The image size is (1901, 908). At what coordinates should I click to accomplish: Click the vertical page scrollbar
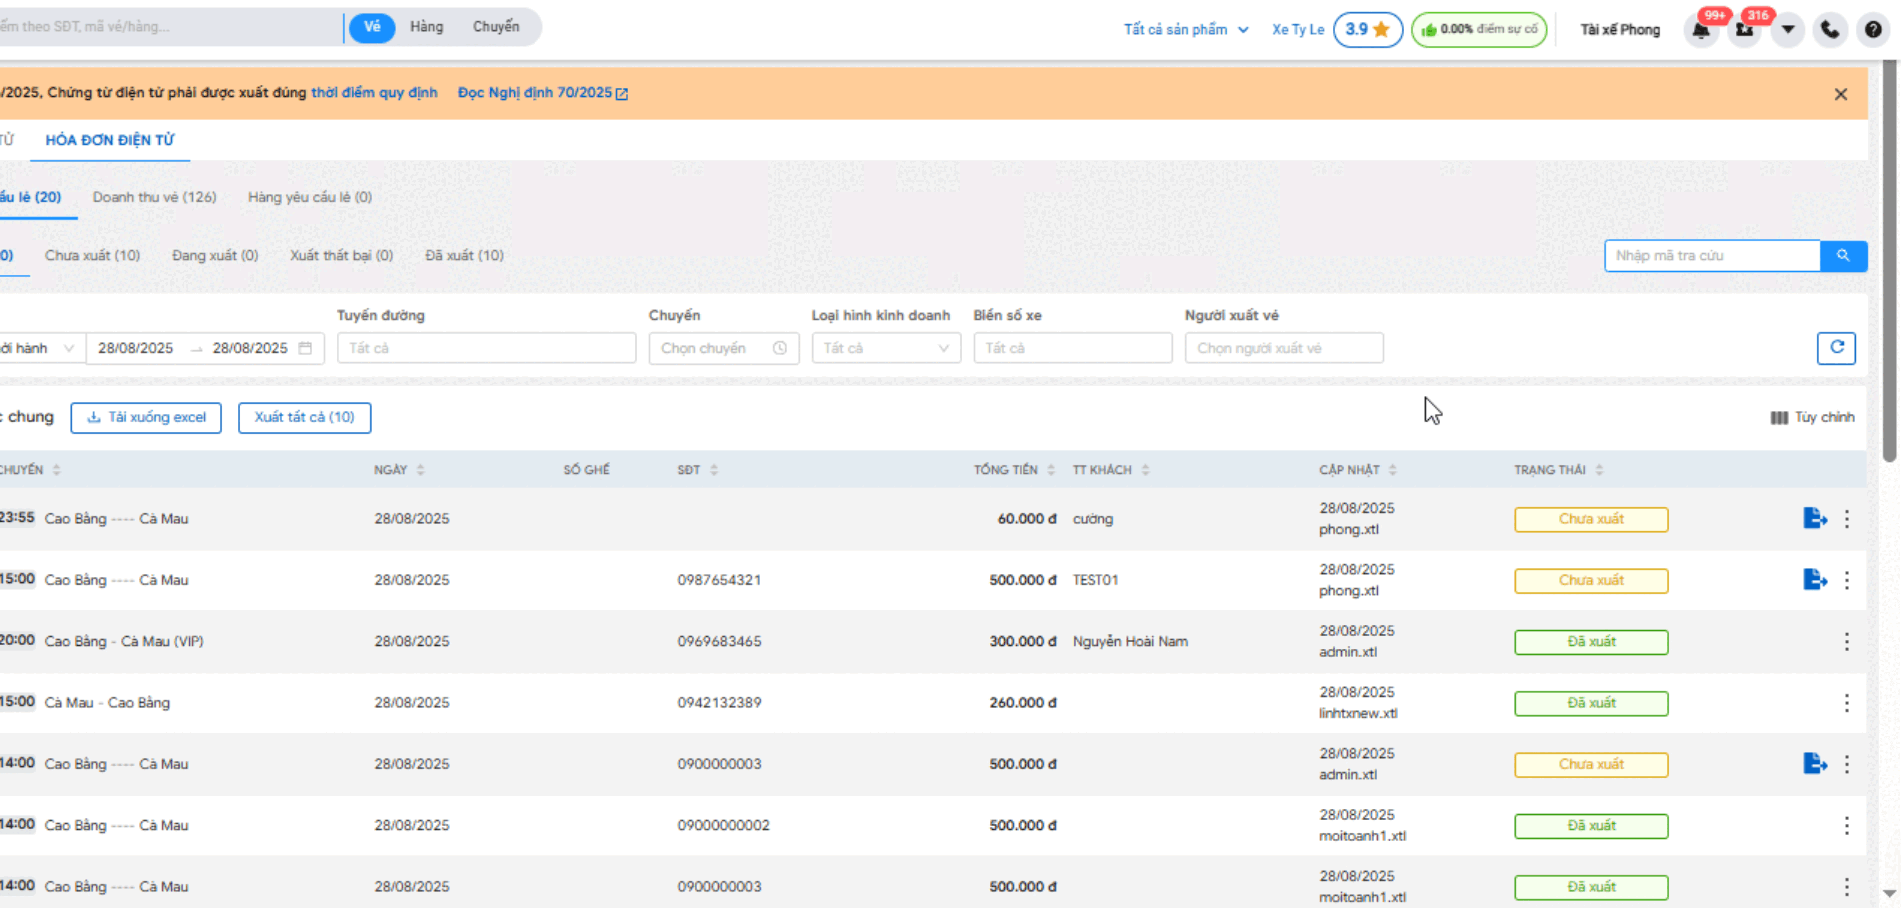1888,260
